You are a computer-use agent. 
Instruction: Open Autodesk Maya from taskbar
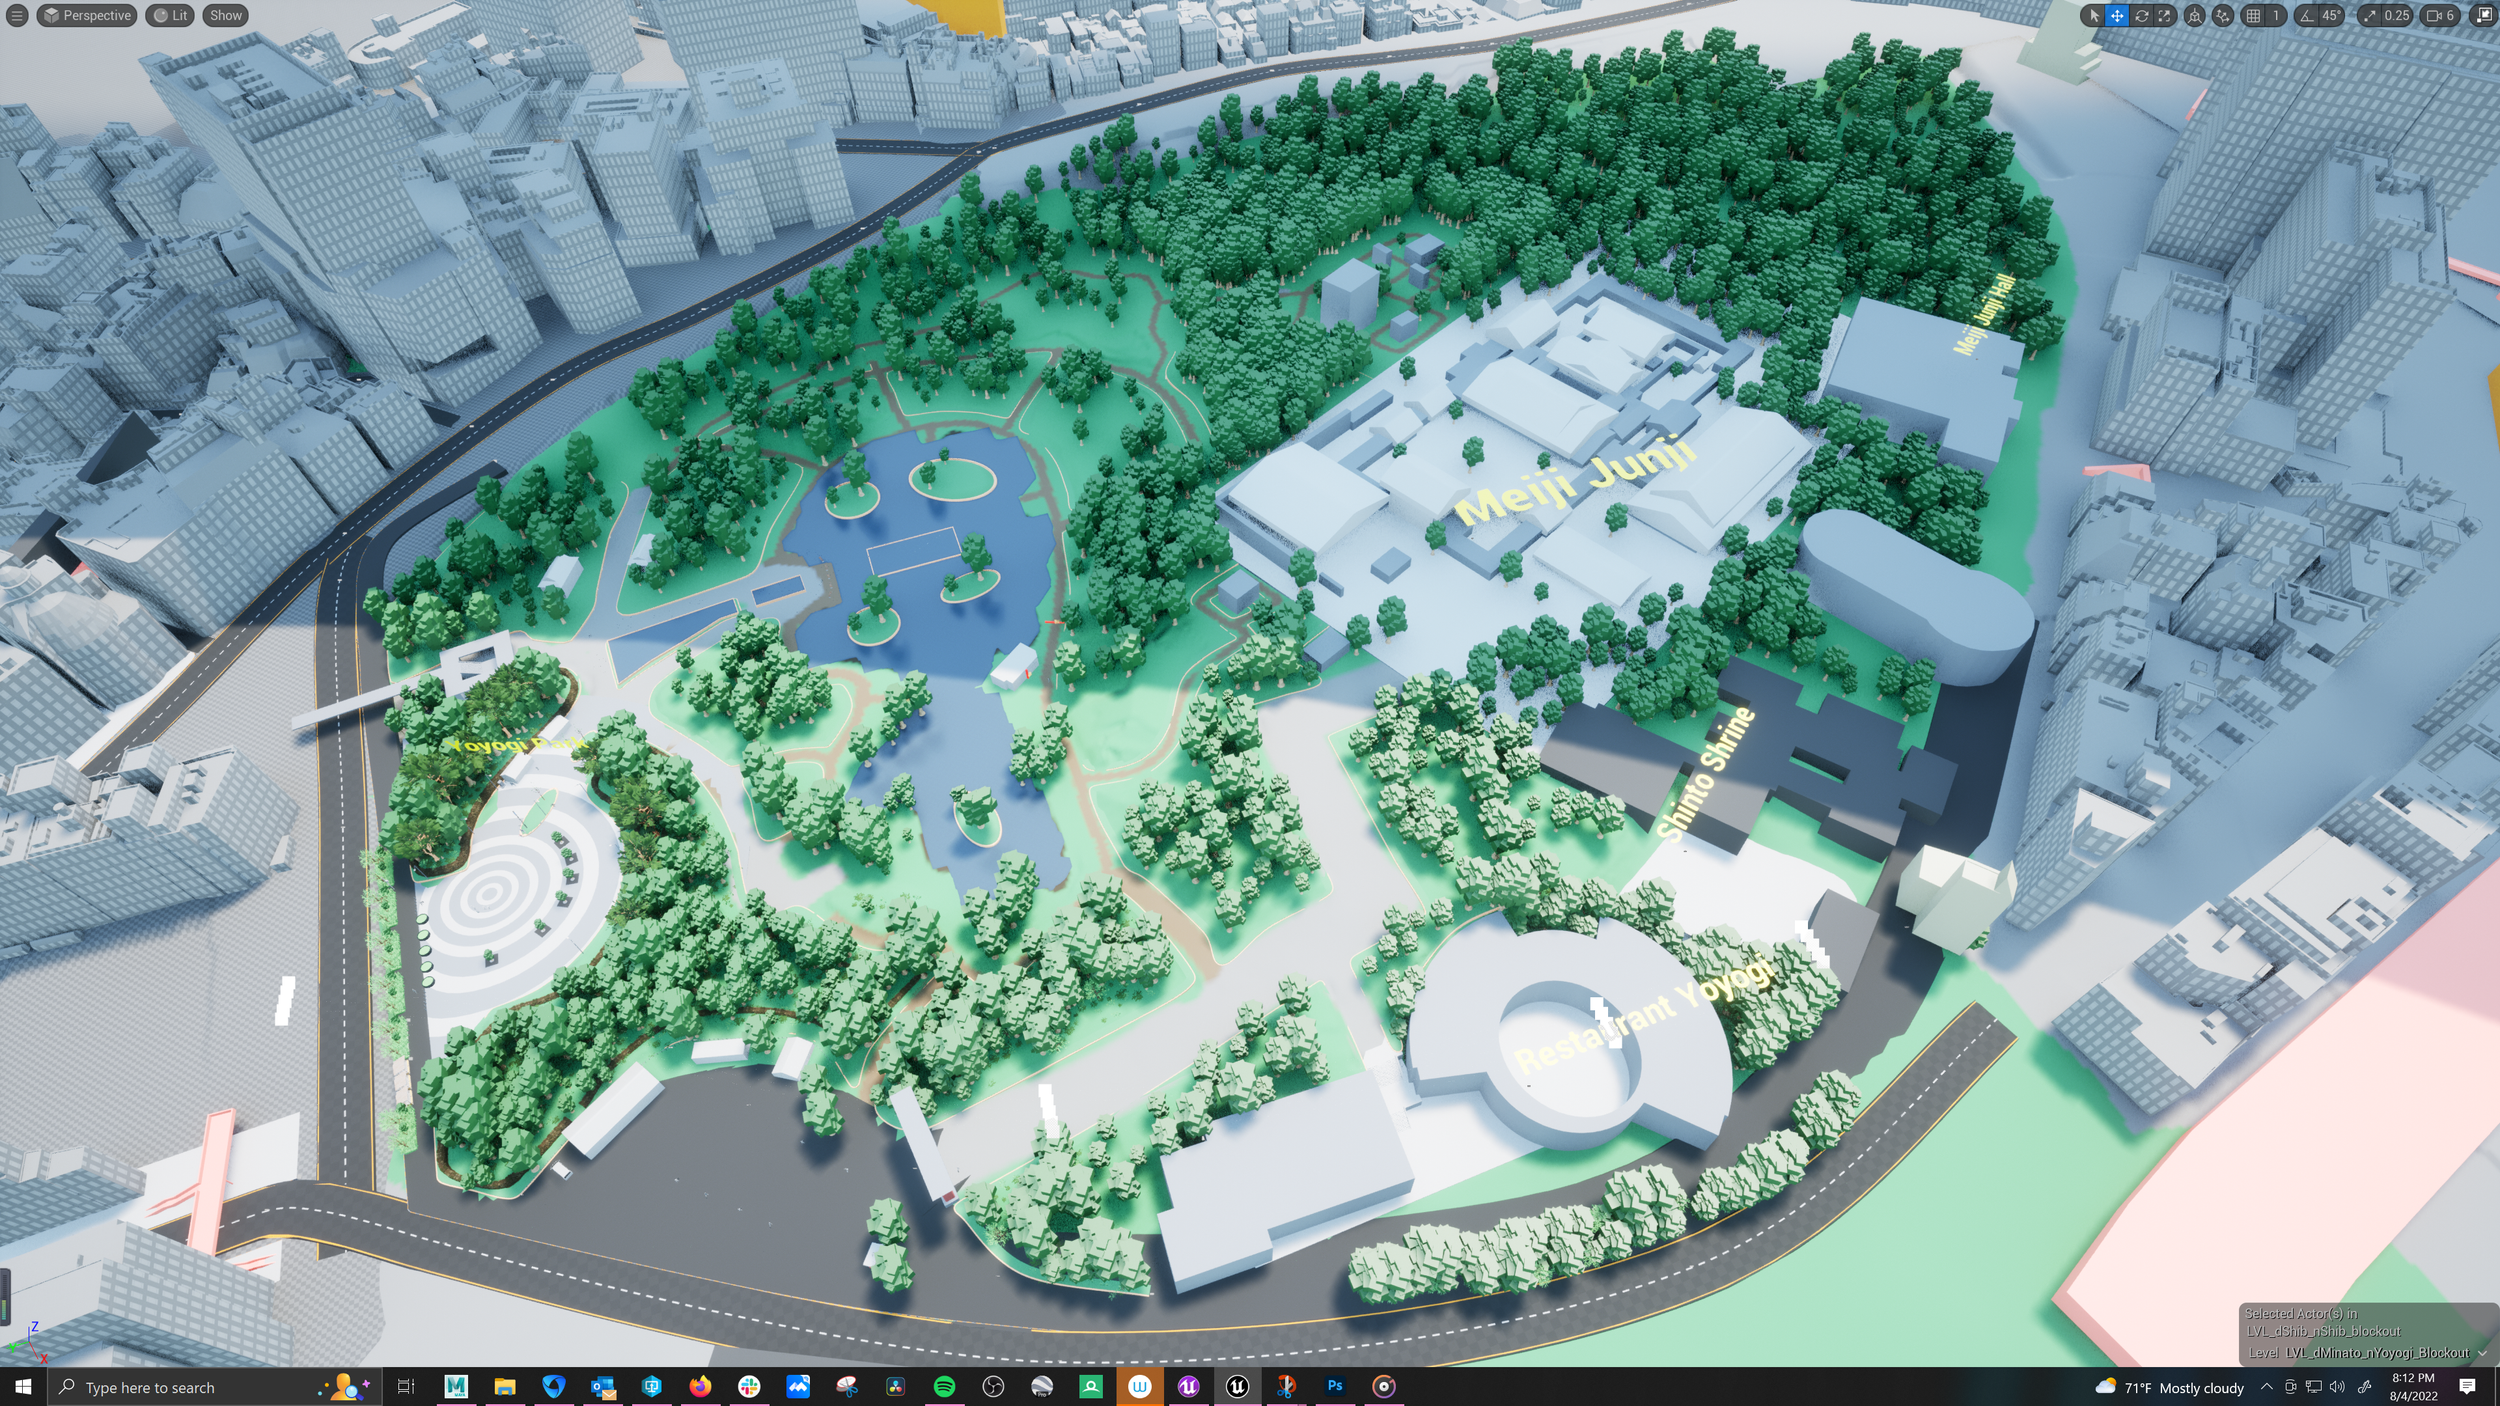[456, 1387]
